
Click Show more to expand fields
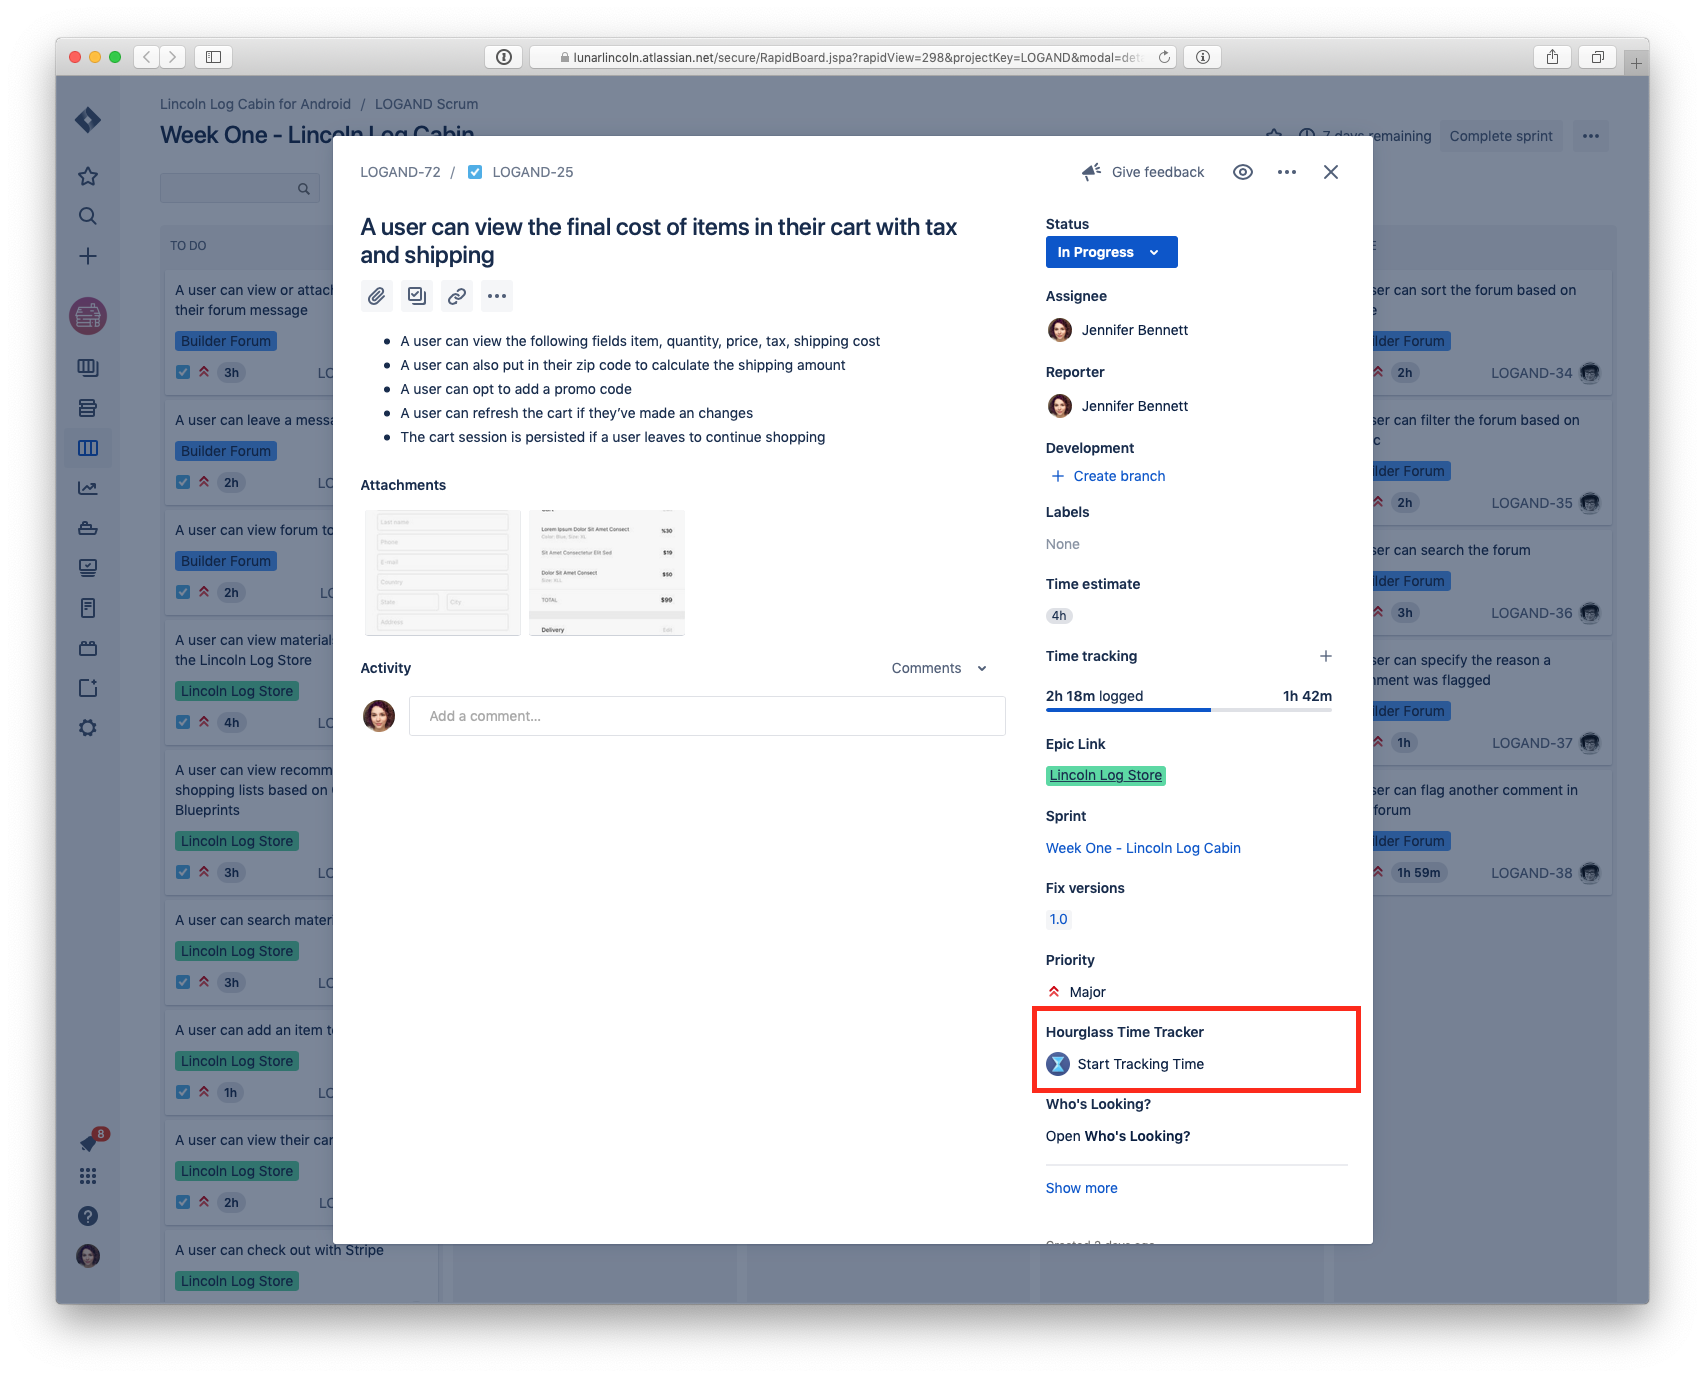click(x=1081, y=1188)
